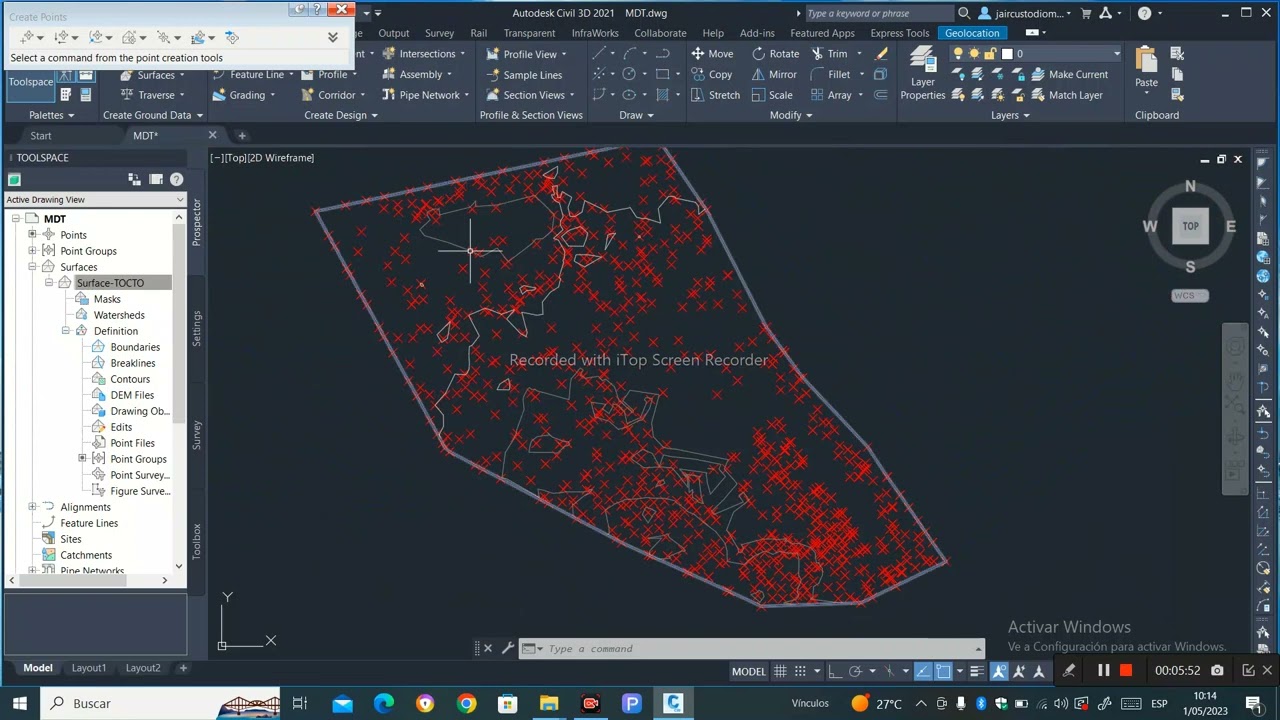
Task: Select the Scale tool
Action: [x=771, y=95]
